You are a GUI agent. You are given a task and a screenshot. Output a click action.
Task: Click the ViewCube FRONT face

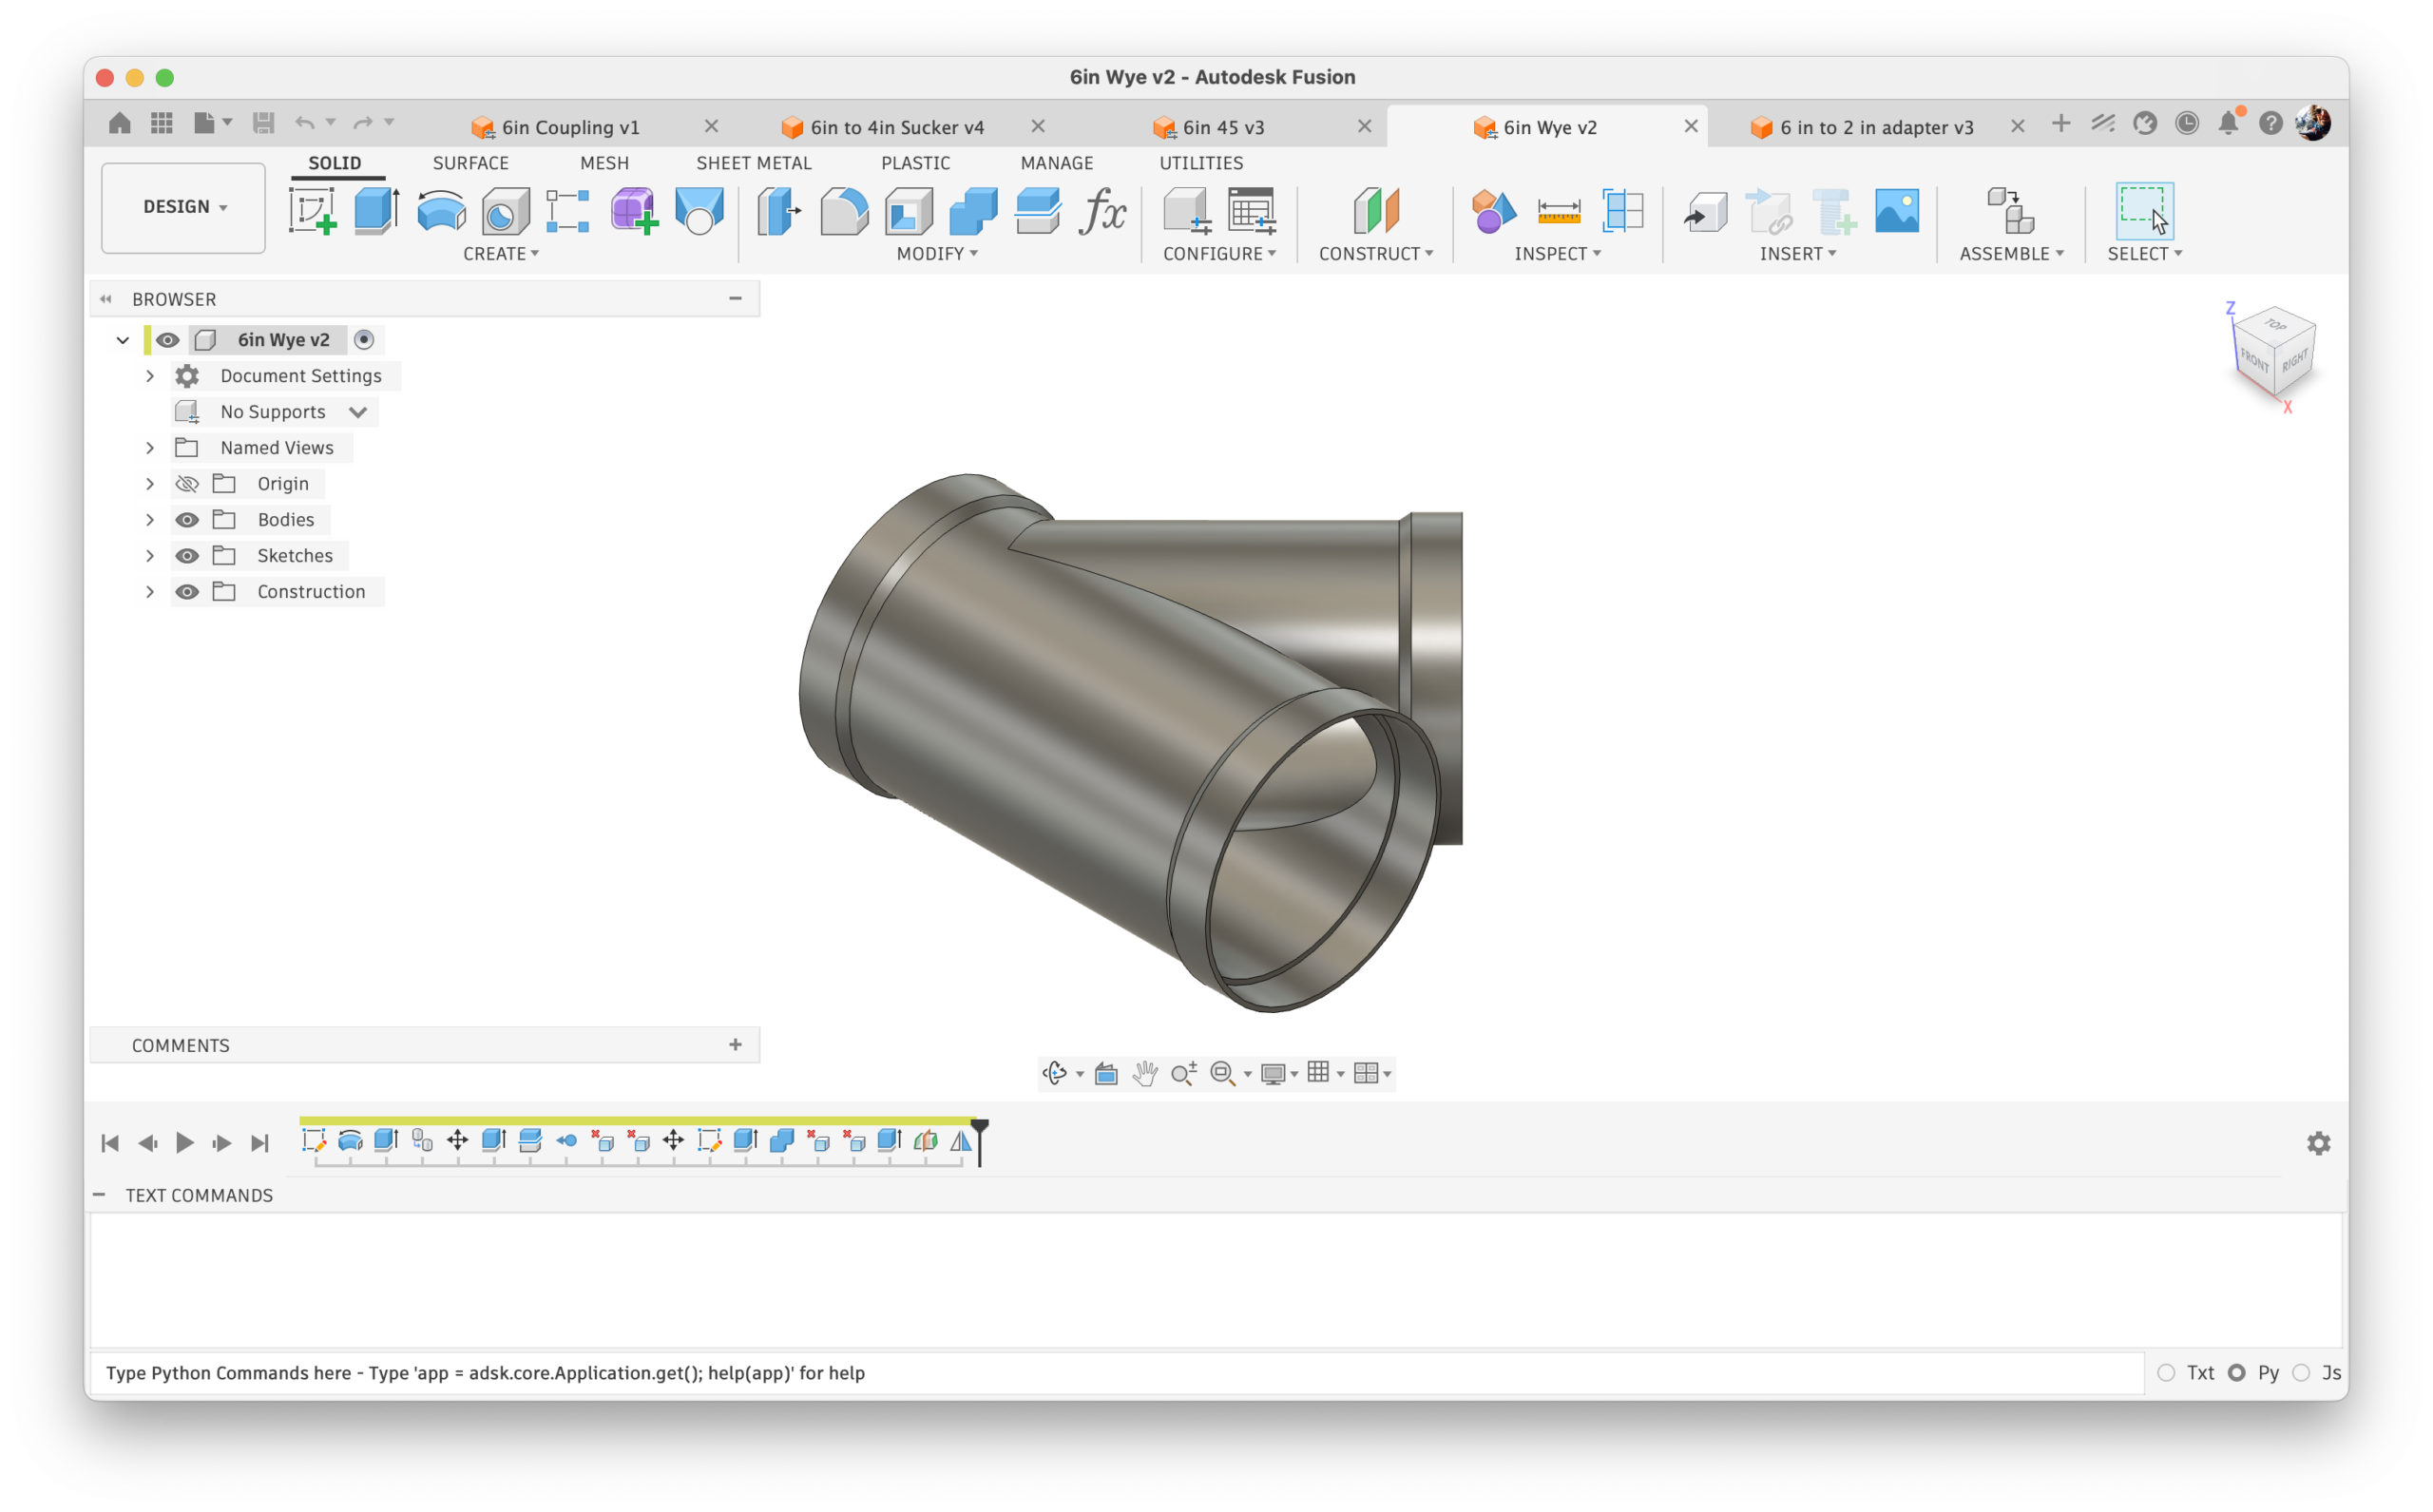(x=2254, y=360)
